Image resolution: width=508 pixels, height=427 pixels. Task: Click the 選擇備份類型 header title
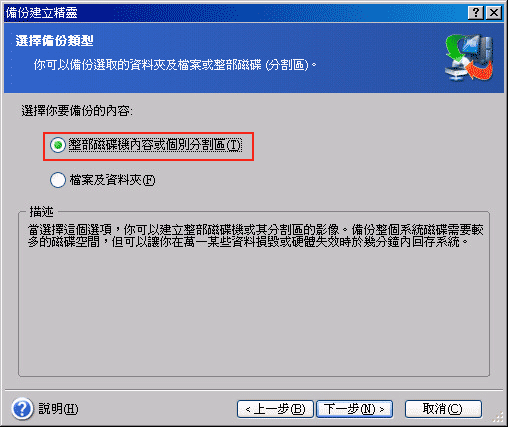tap(54, 41)
